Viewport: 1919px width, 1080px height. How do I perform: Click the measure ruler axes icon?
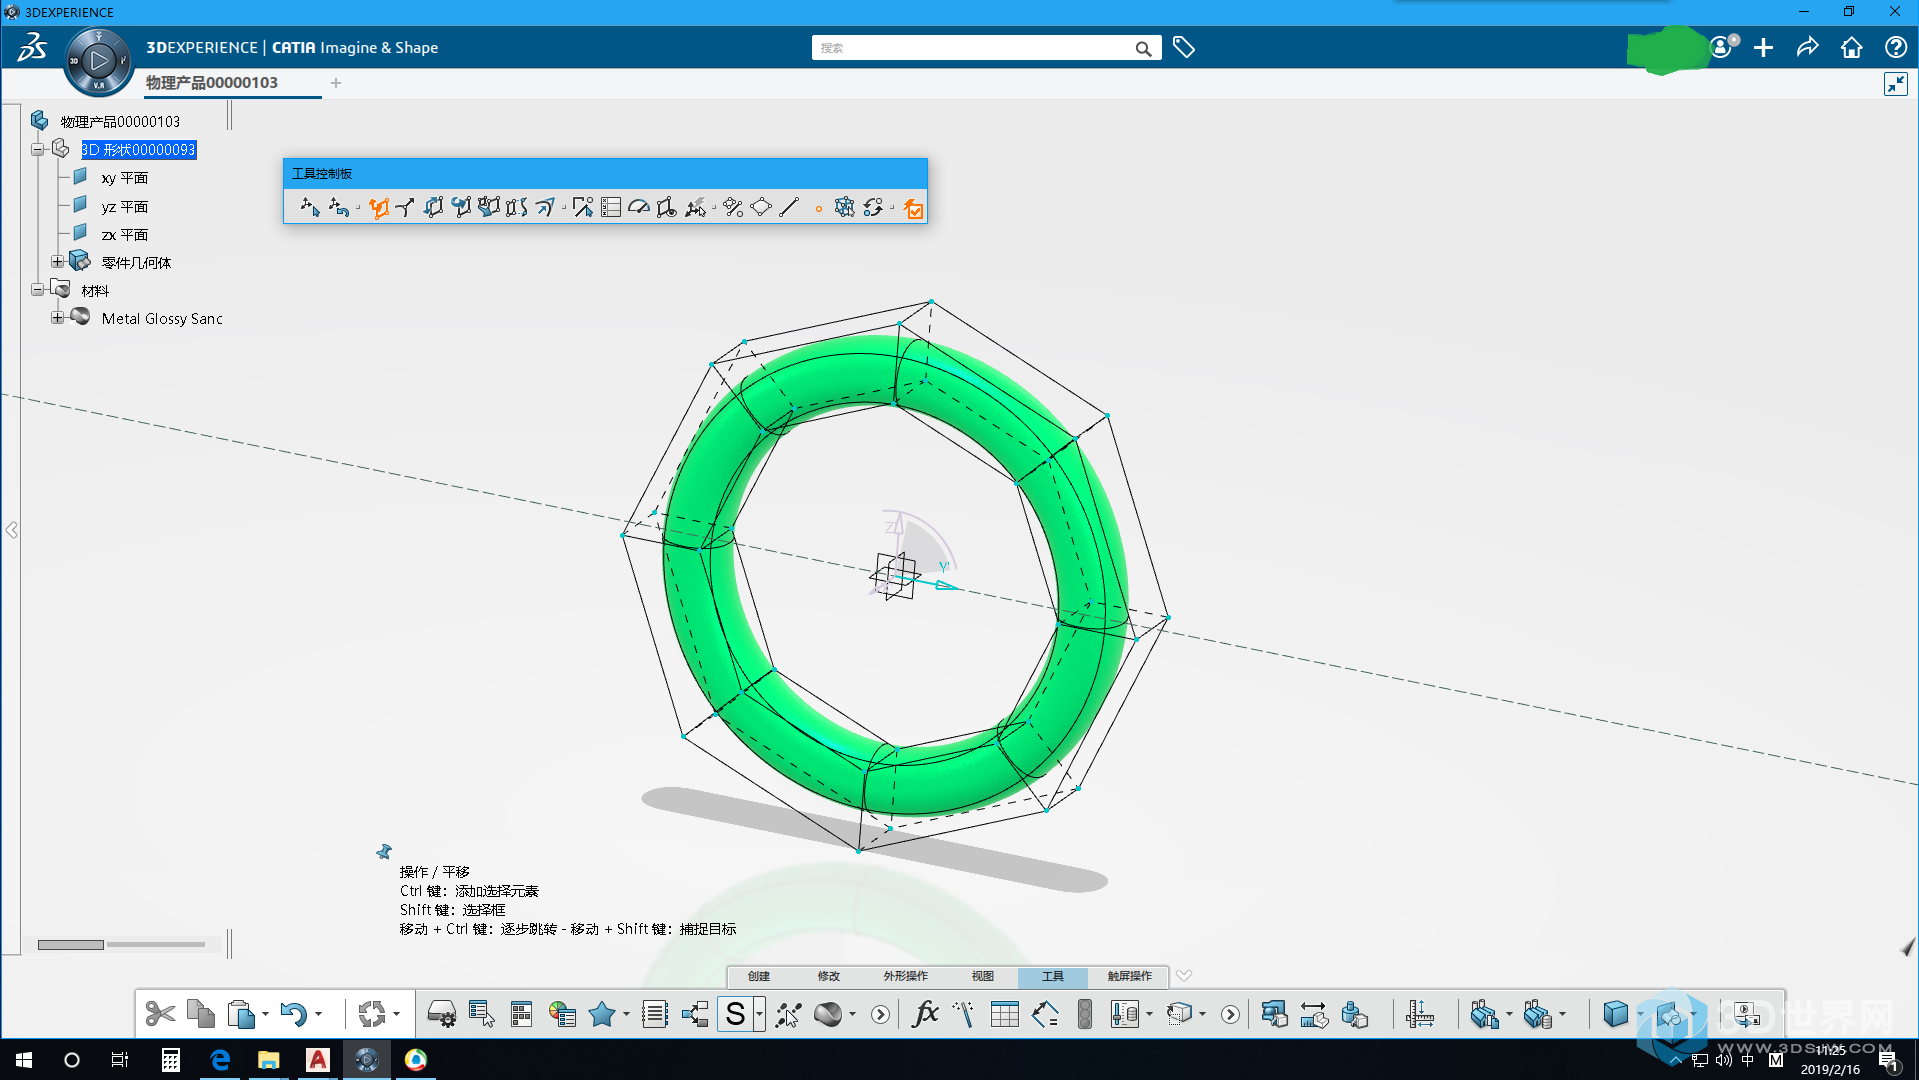point(1419,1014)
